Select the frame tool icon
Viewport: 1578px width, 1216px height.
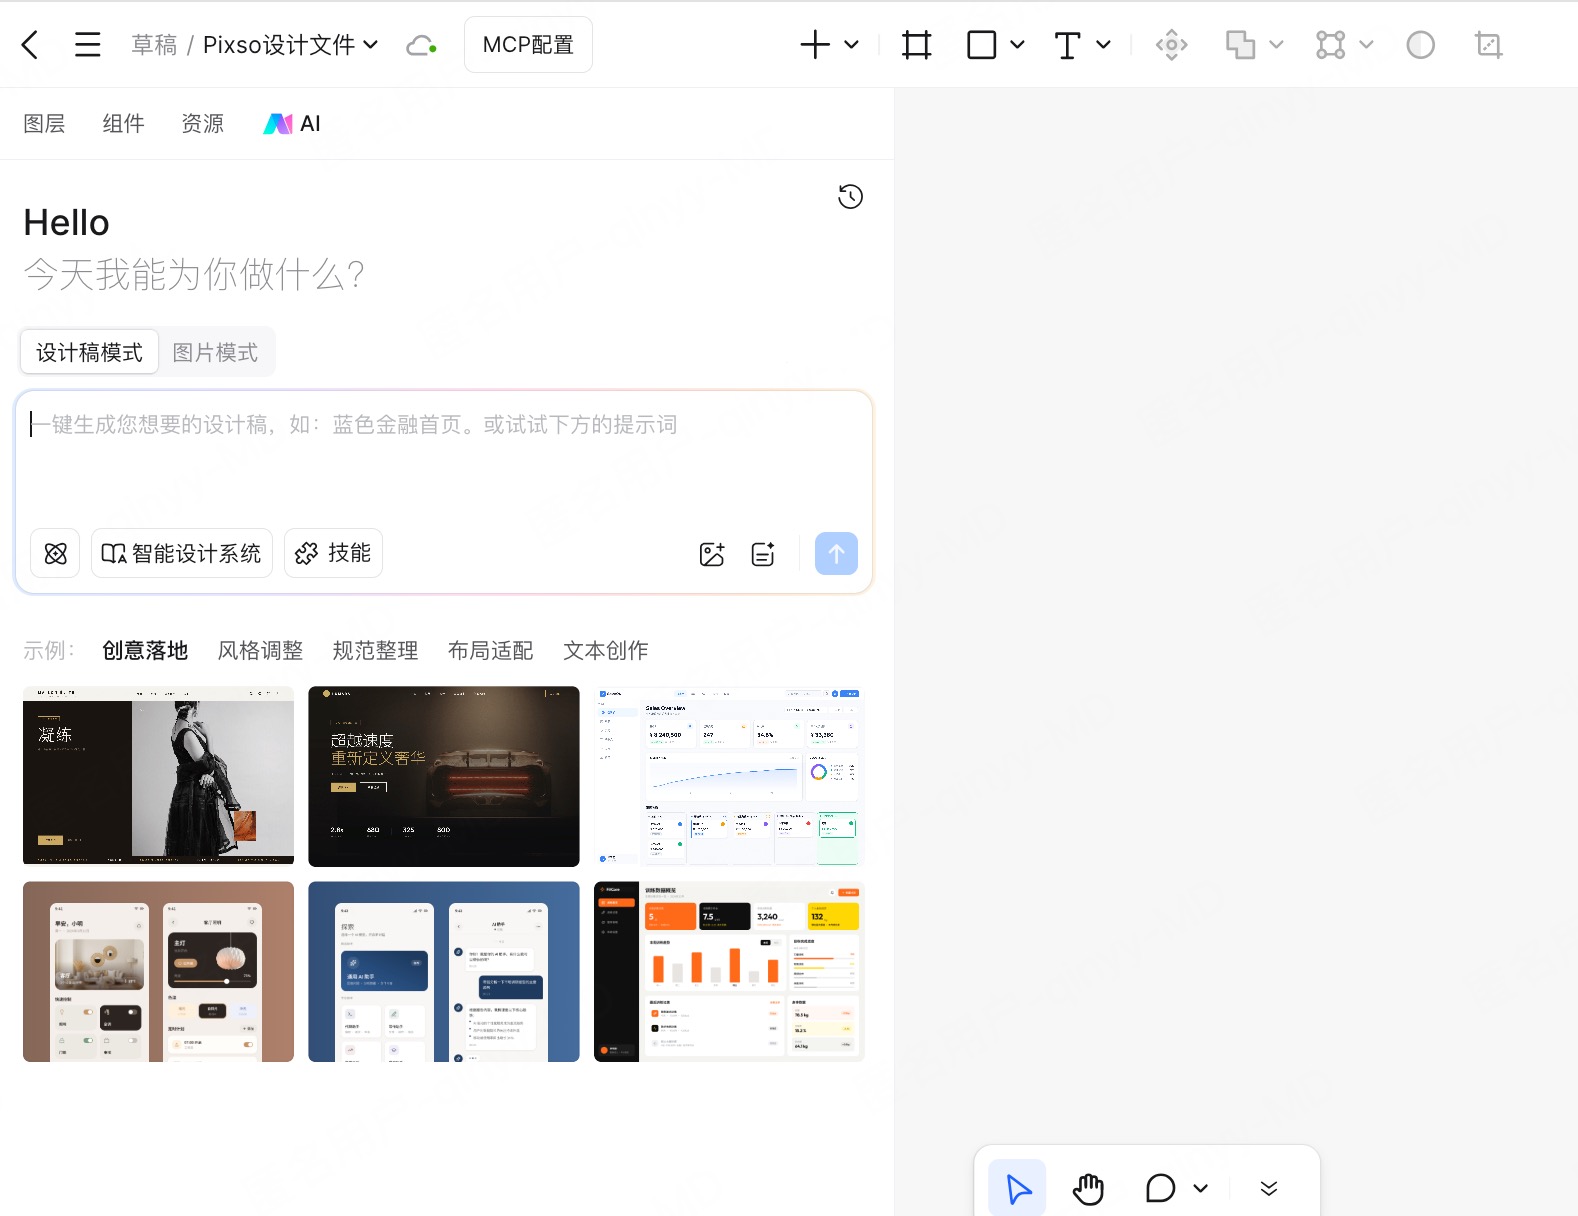[x=916, y=45]
